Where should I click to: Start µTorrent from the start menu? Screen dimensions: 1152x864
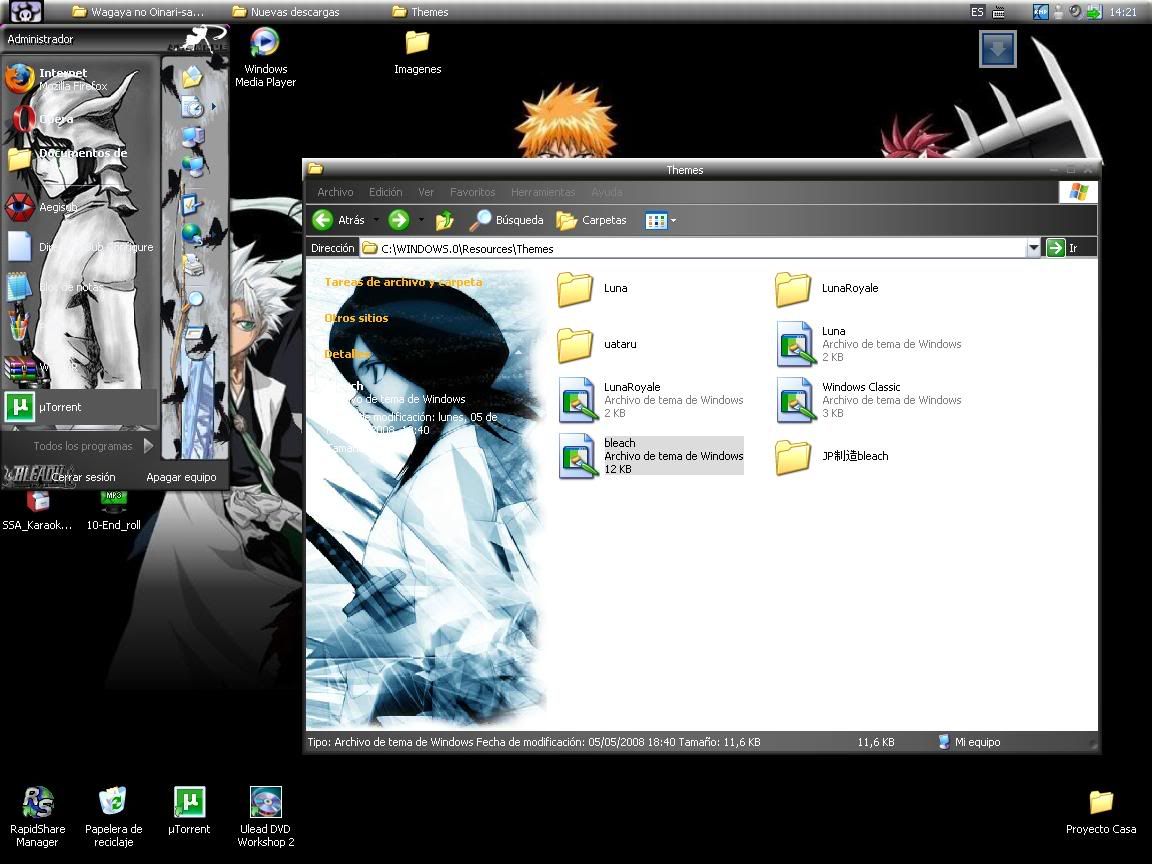coord(79,406)
